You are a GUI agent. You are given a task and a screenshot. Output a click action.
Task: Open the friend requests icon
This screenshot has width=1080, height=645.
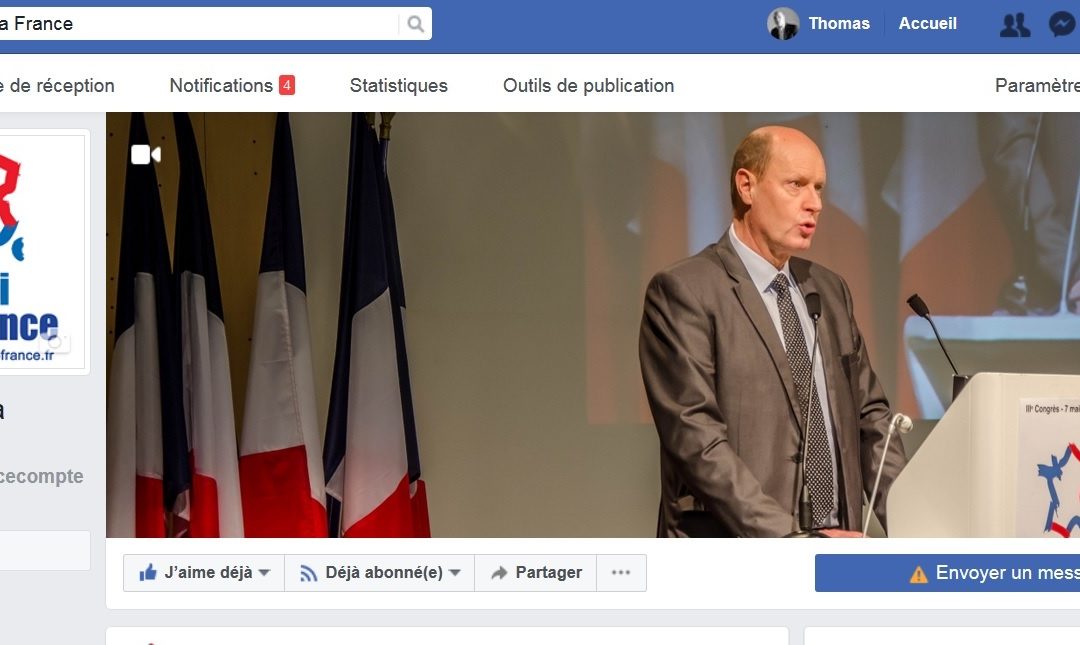pyautogui.click(x=1015, y=24)
